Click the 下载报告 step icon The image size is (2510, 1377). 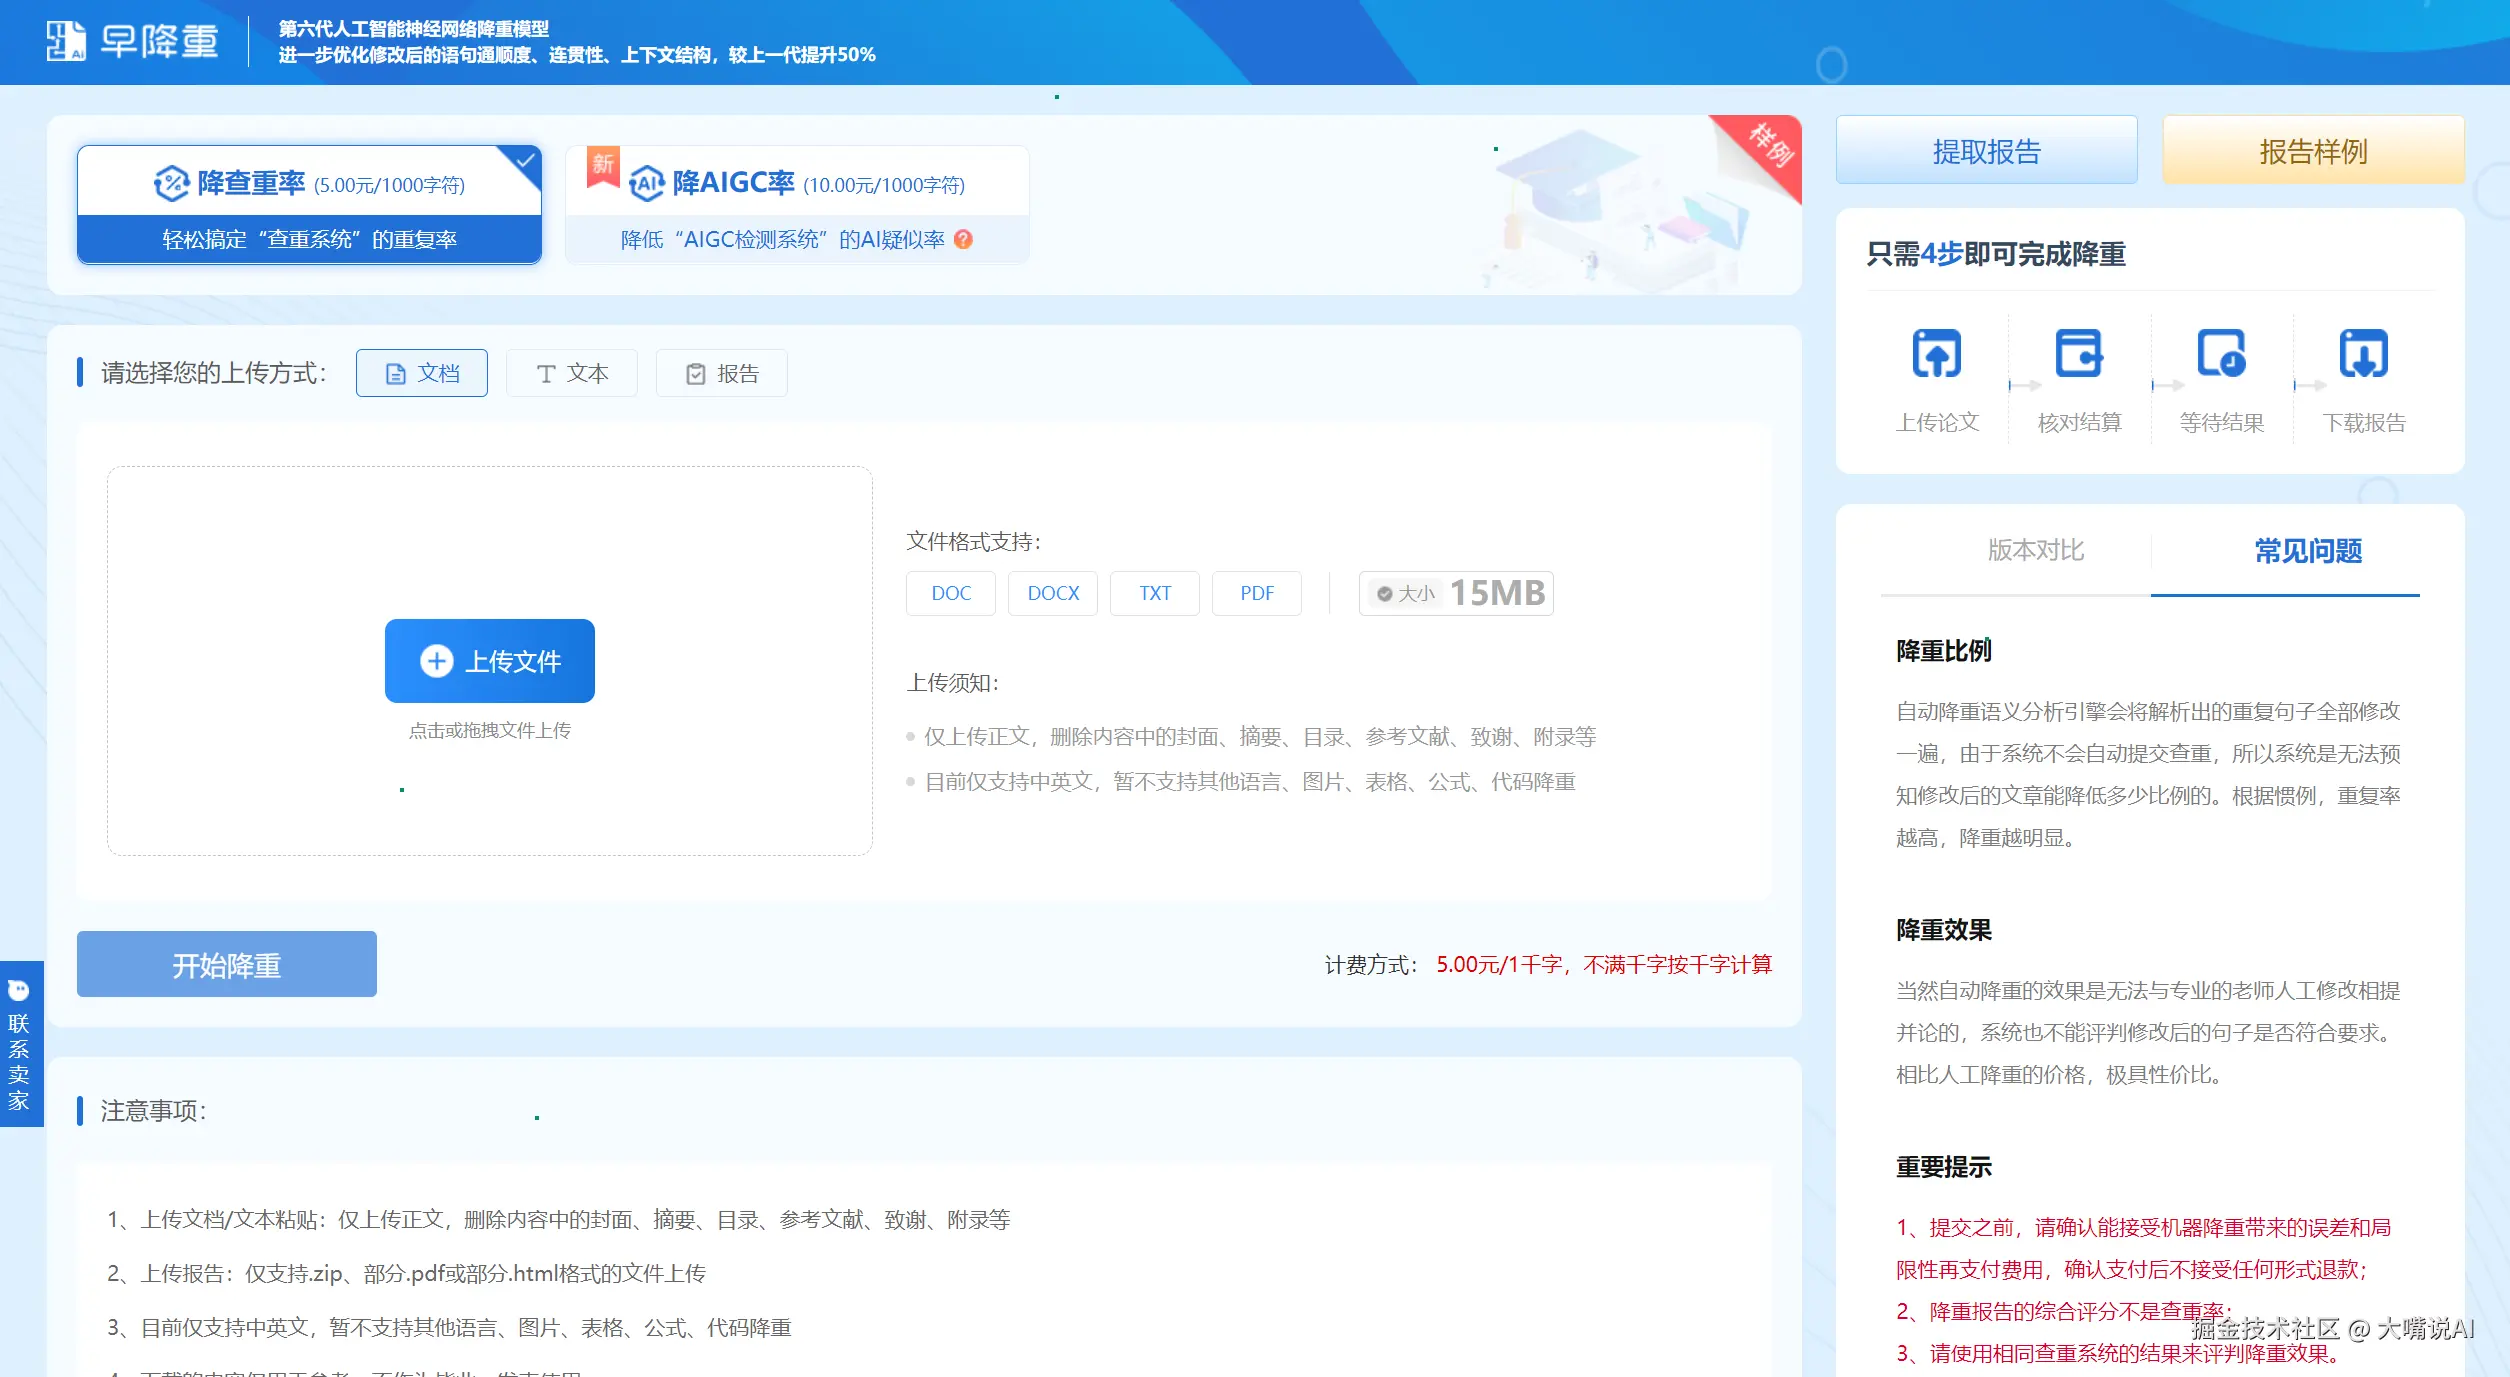tap(2363, 353)
